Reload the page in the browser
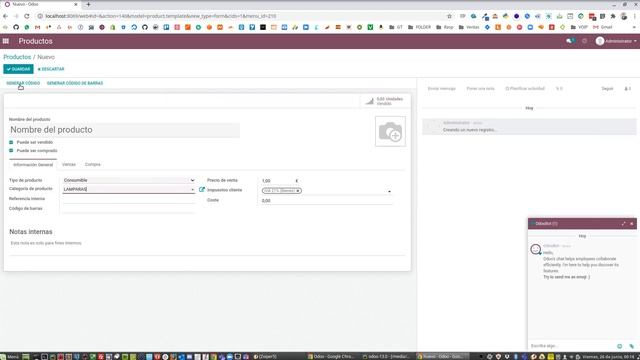This screenshot has height=360, width=640. [27, 16]
